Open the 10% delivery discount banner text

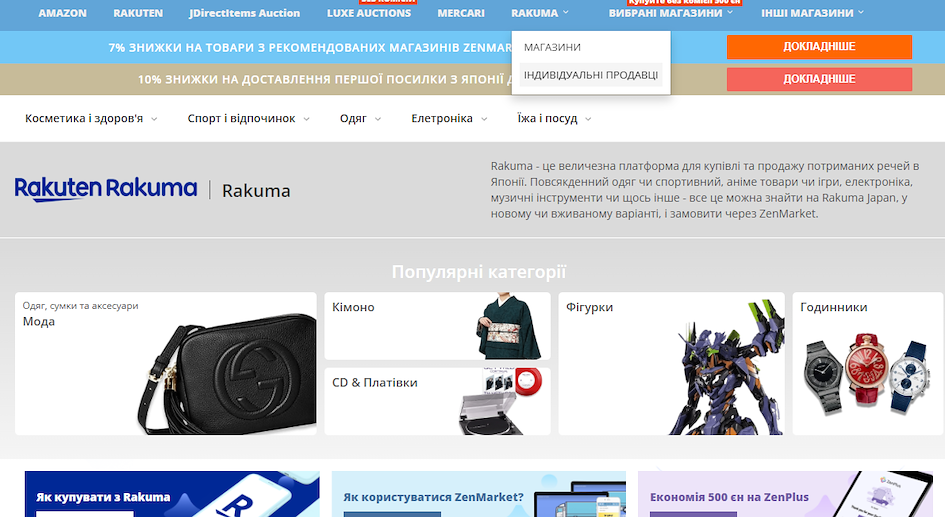tap(324, 80)
